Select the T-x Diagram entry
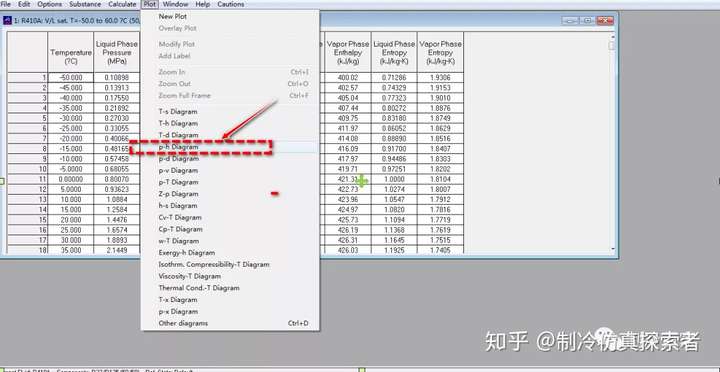Image resolution: width=720 pixels, height=372 pixels. [x=230, y=299]
